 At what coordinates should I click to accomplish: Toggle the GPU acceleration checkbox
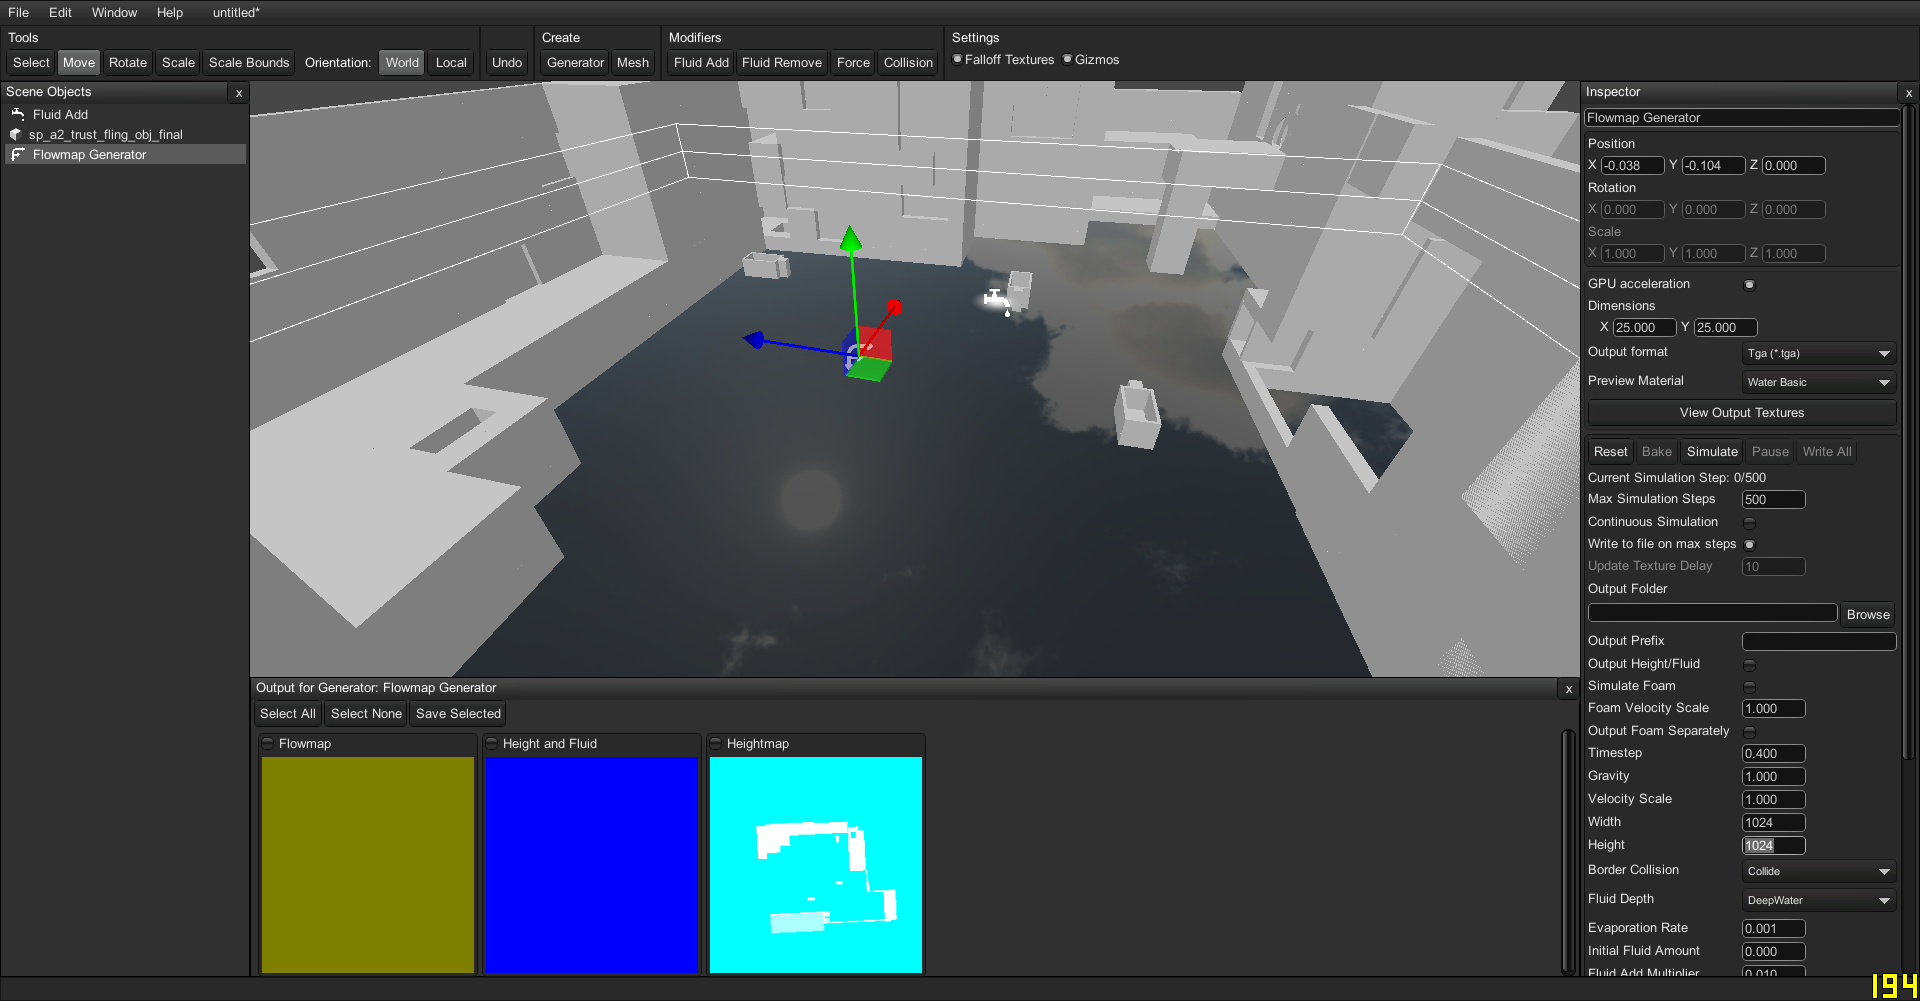(1749, 285)
